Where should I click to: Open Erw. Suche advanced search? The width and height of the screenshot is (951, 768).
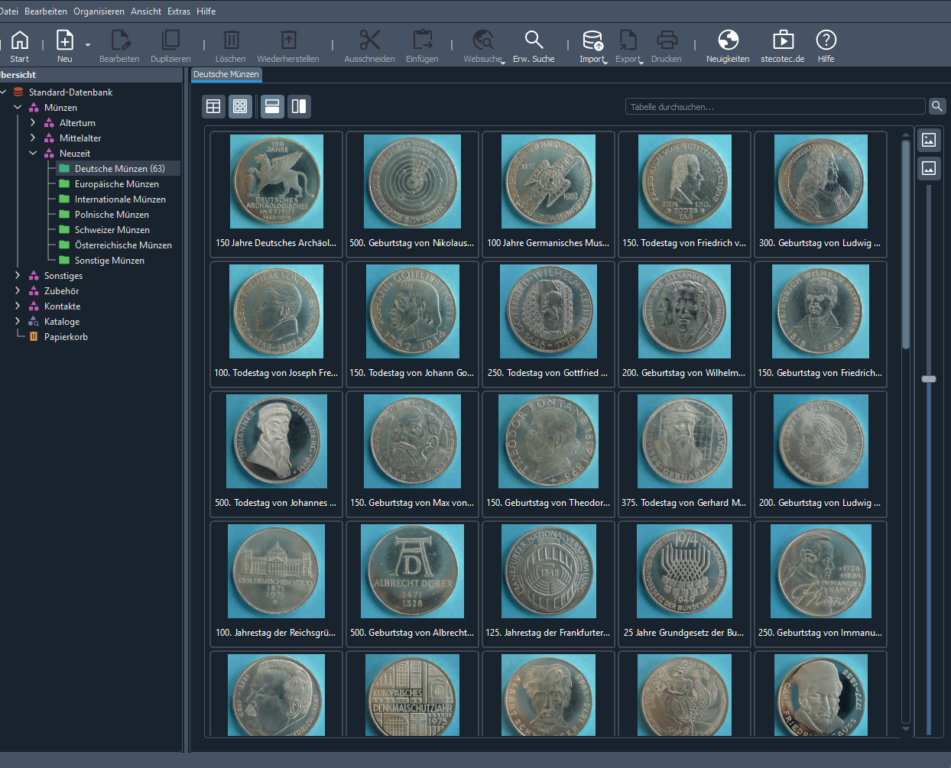534,41
